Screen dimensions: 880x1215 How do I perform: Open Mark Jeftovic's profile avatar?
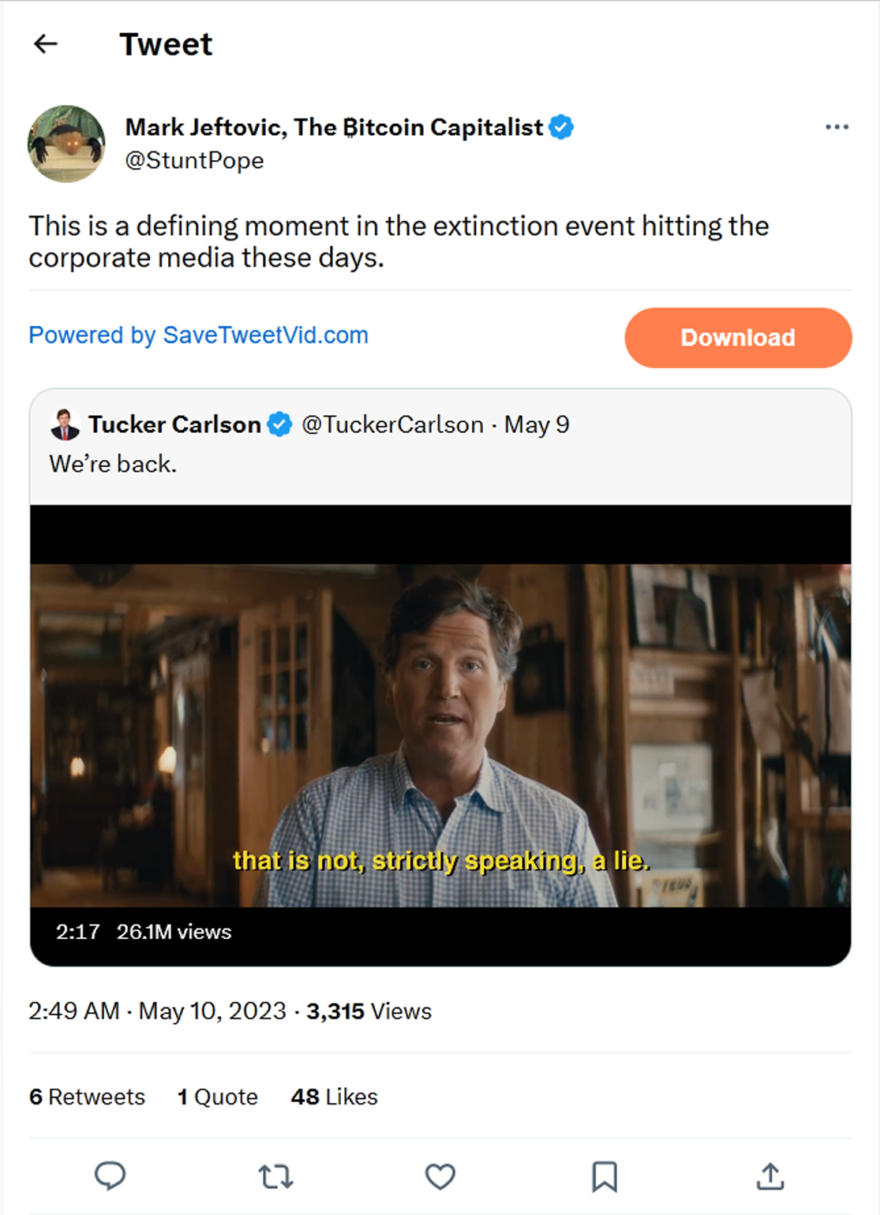66,143
